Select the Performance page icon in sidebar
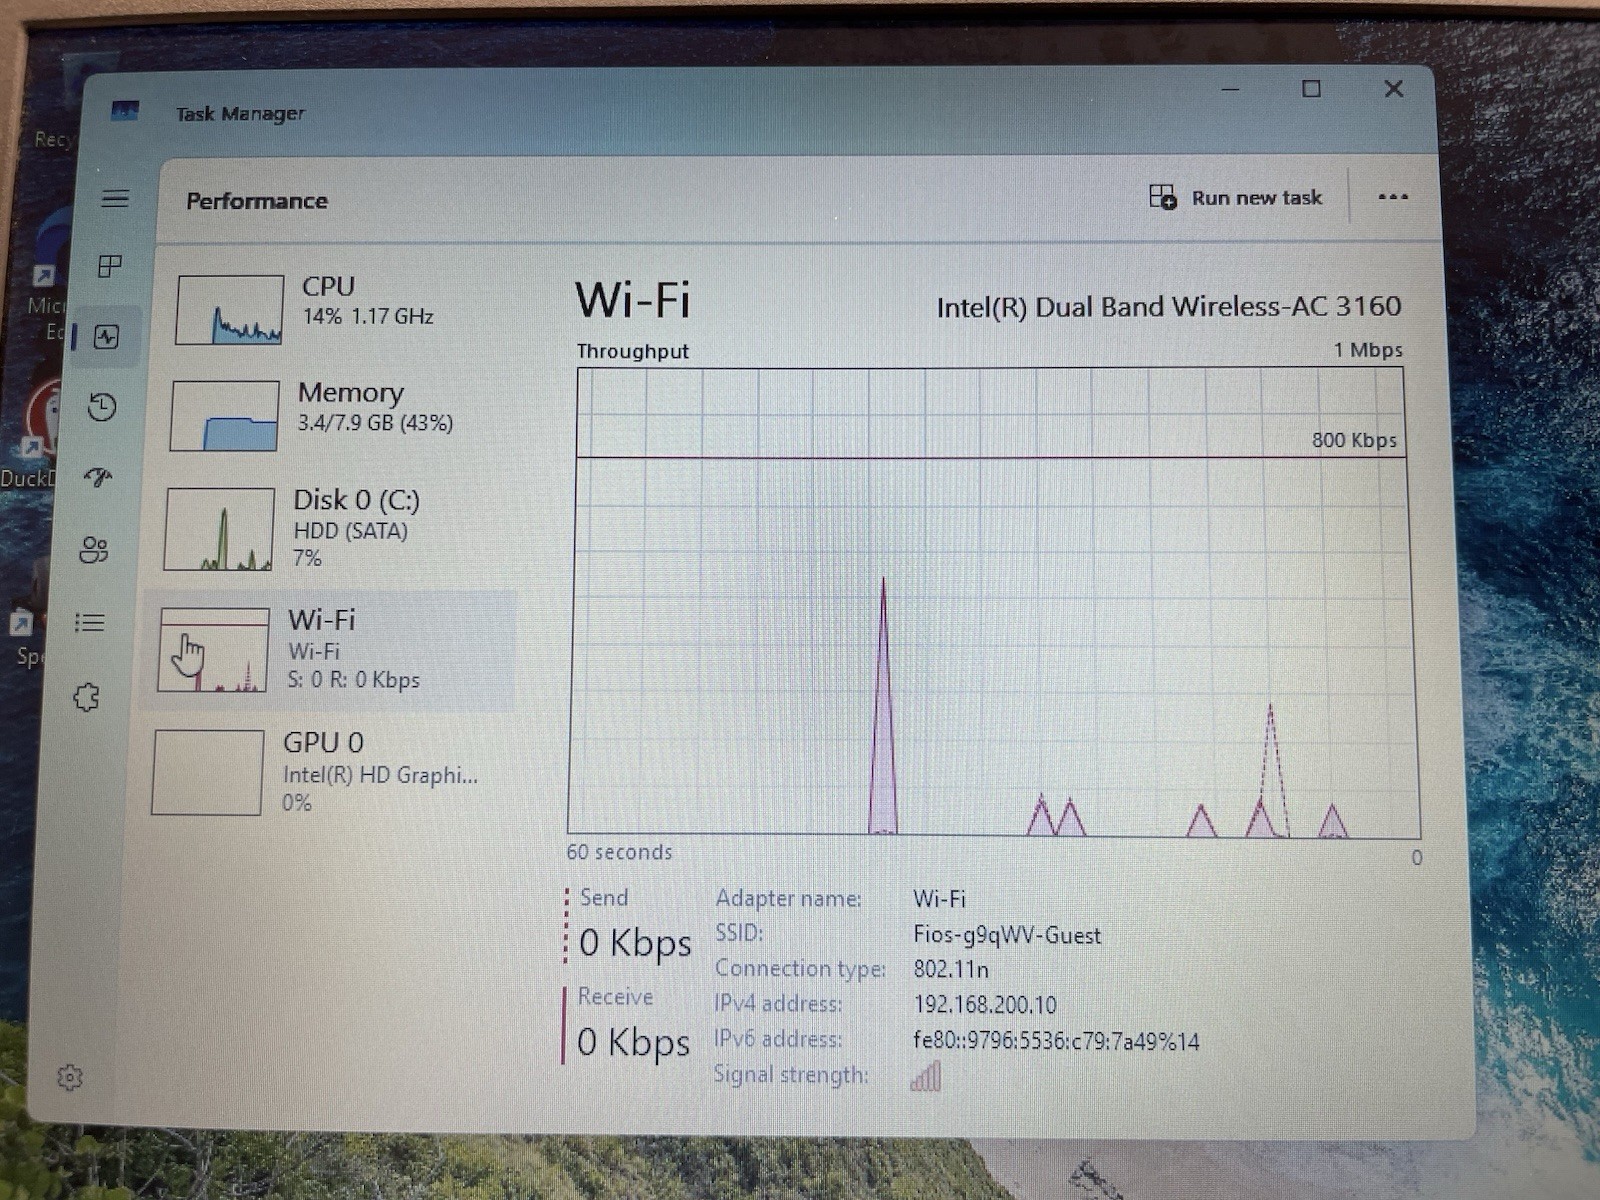The image size is (1600, 1200). [106, 337]
